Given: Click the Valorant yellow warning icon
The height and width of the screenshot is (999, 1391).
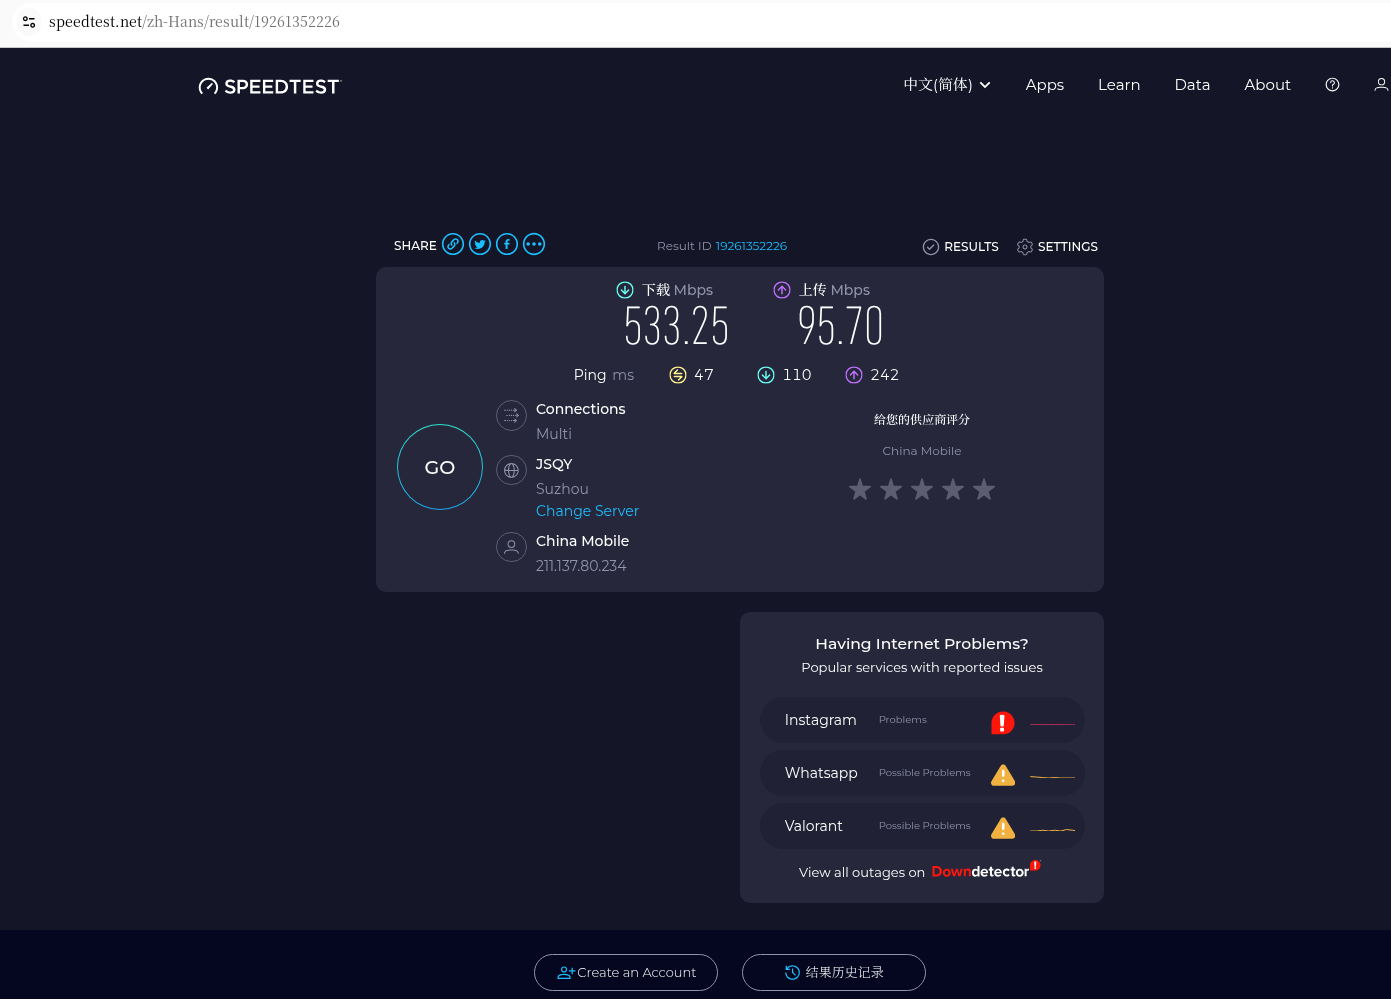Looking at the screenshot, I should [1003, 828].
